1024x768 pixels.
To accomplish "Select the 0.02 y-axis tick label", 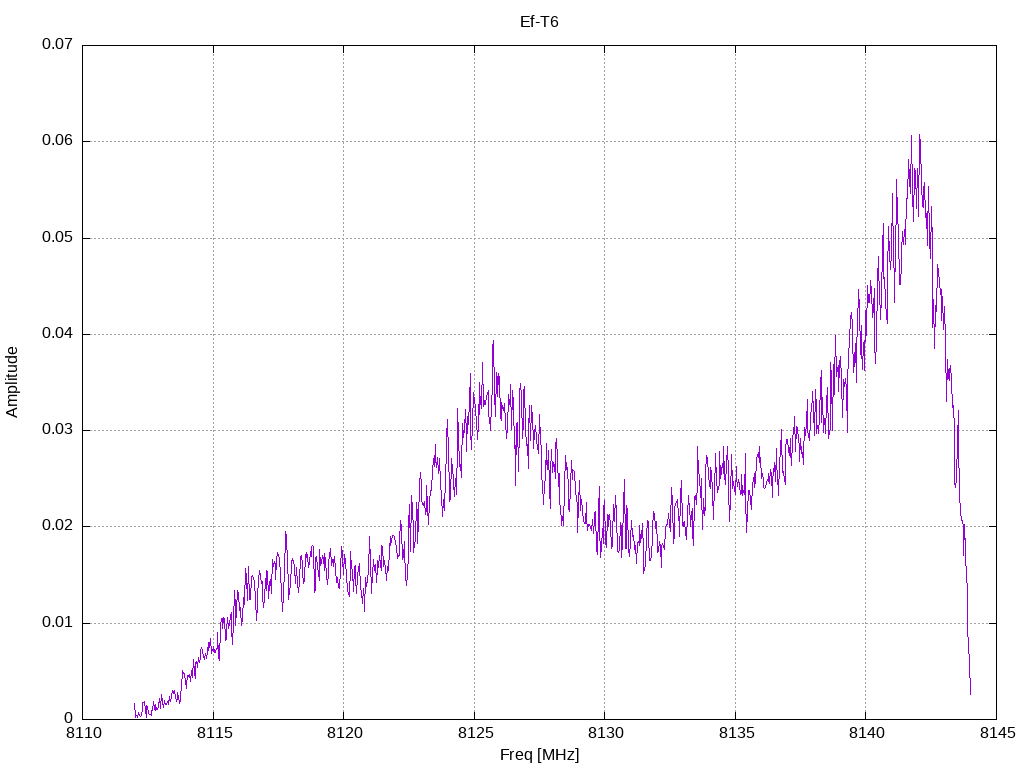I will pyautogui.click(x=57, y=526).
